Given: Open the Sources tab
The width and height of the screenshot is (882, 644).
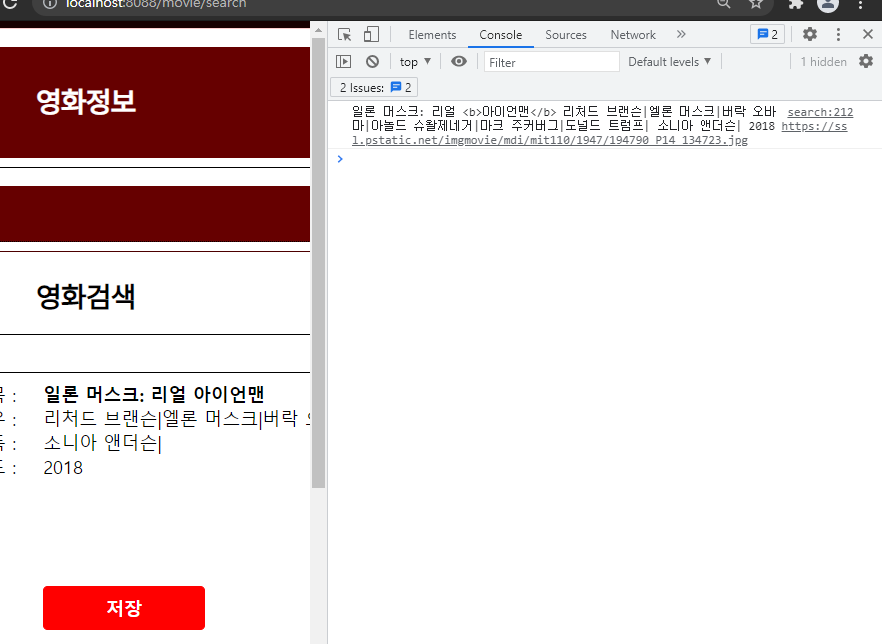Looking at the screenshot, I should [565, 35].
